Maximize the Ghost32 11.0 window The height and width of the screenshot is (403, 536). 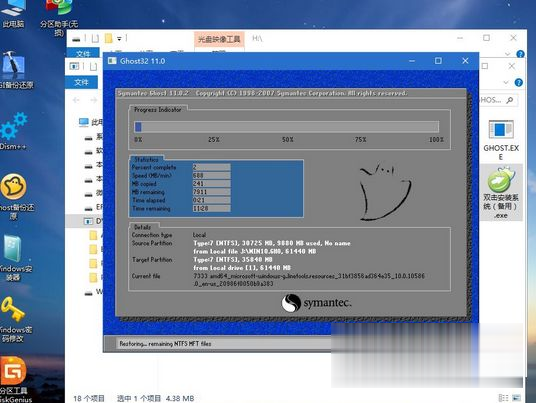438,61
